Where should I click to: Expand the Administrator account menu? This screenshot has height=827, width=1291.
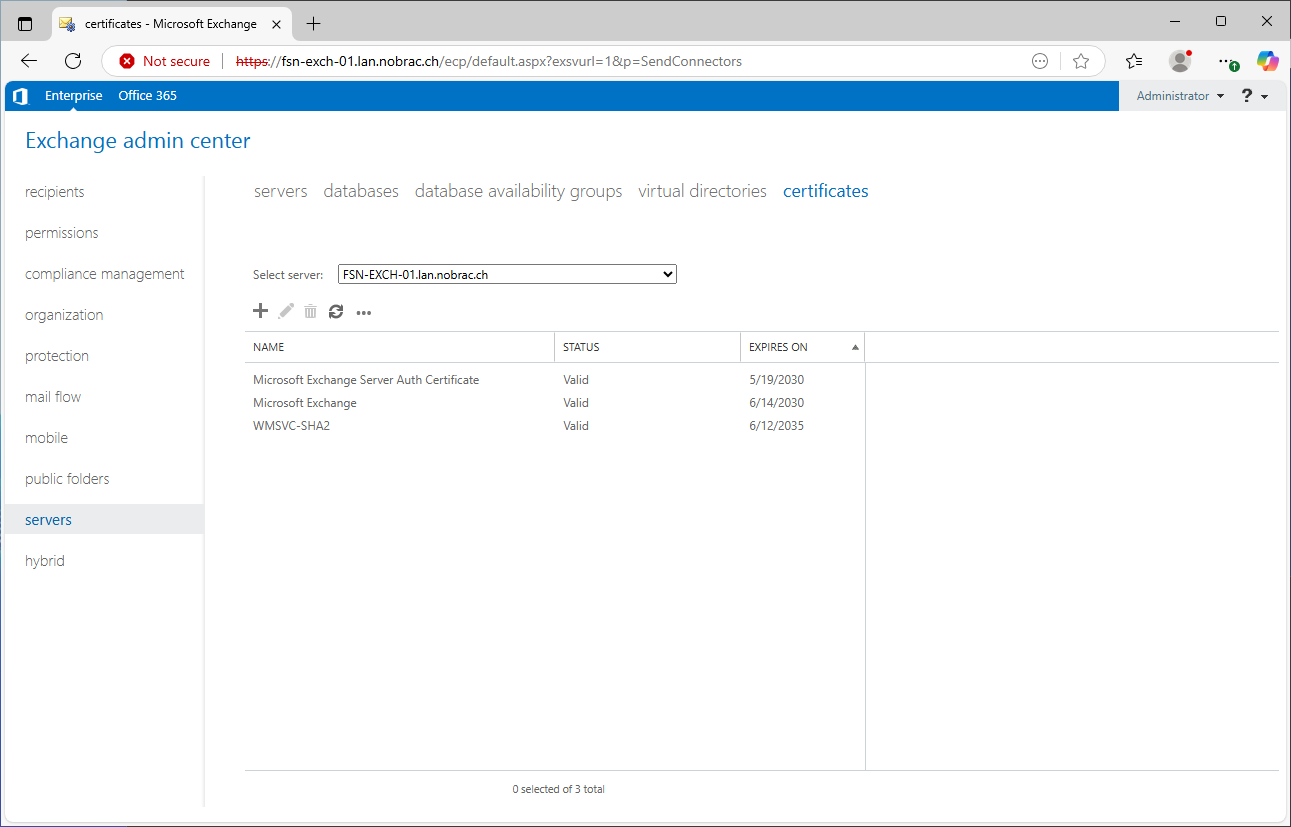point(1180,96)
